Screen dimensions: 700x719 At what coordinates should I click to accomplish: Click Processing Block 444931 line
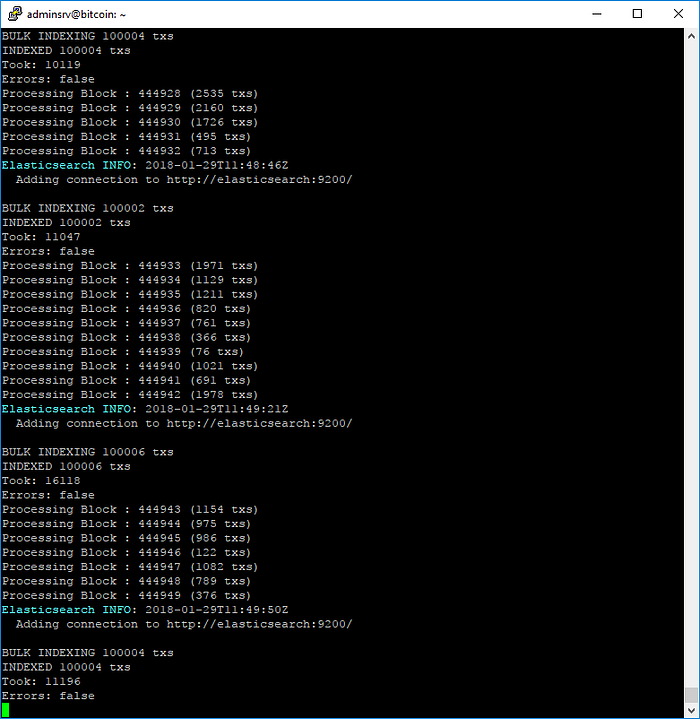[x=127, y=137]
